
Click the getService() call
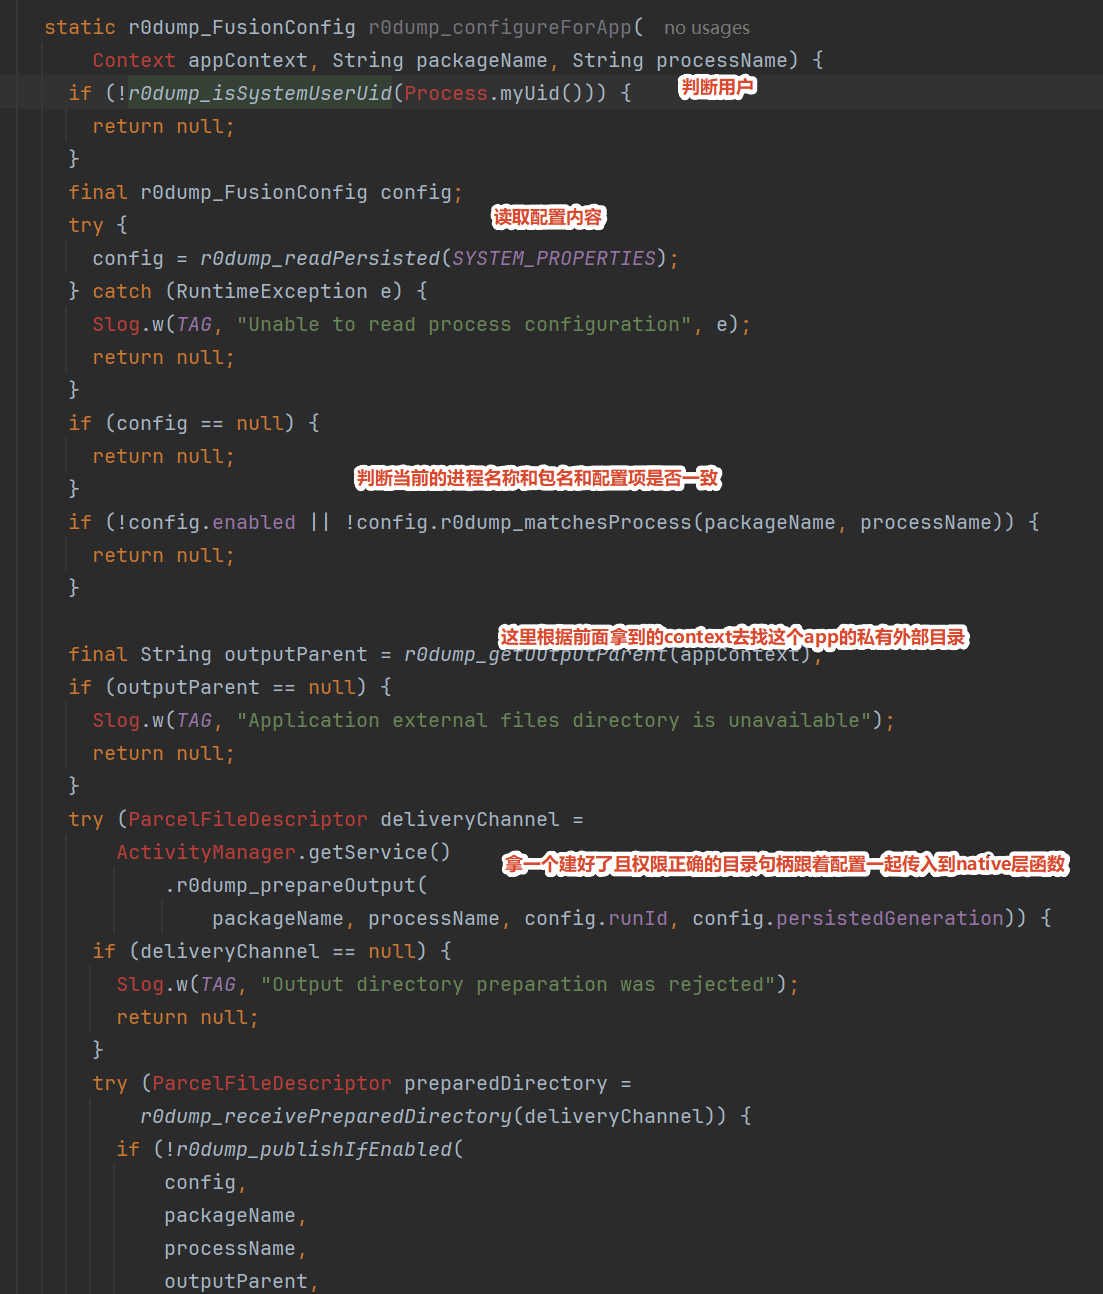click(380, 852)
